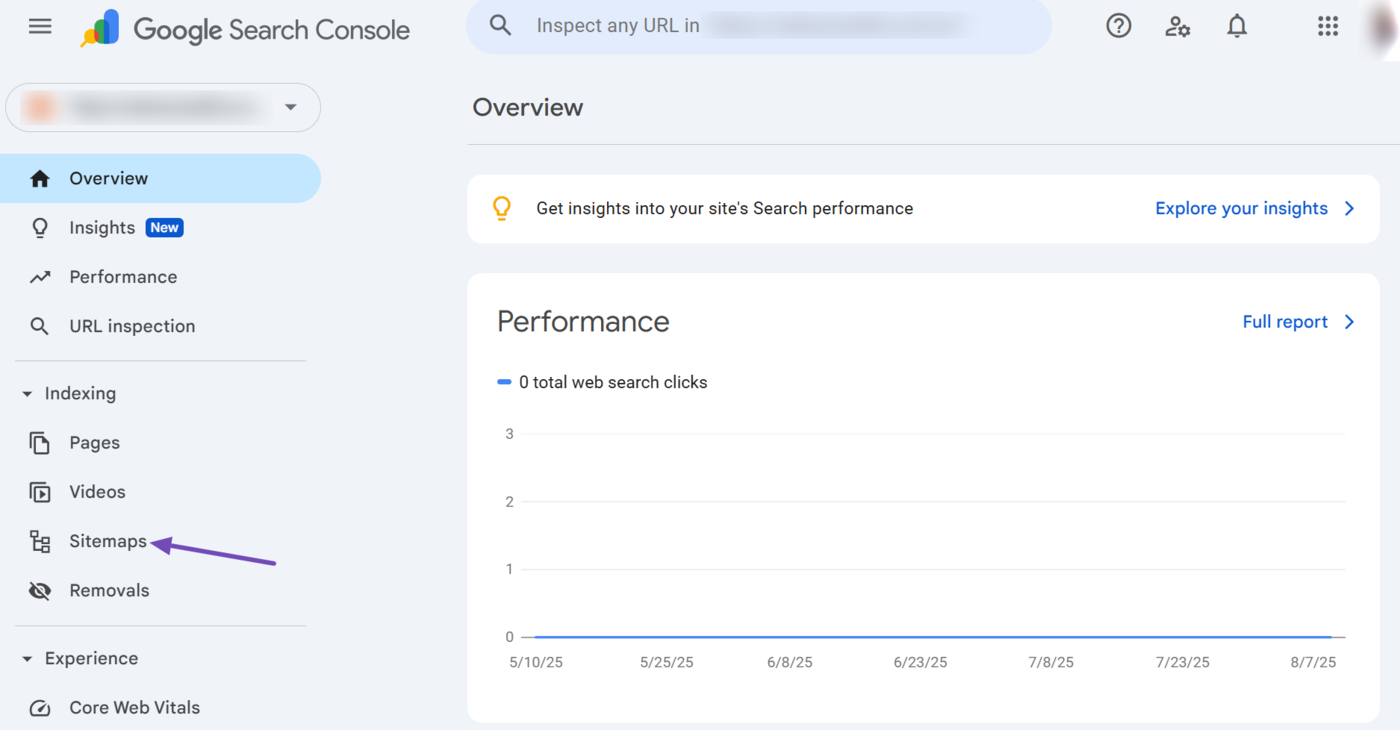Click the Google Search Console logo
Viewport: 1400px width, 730px height.
245,29
